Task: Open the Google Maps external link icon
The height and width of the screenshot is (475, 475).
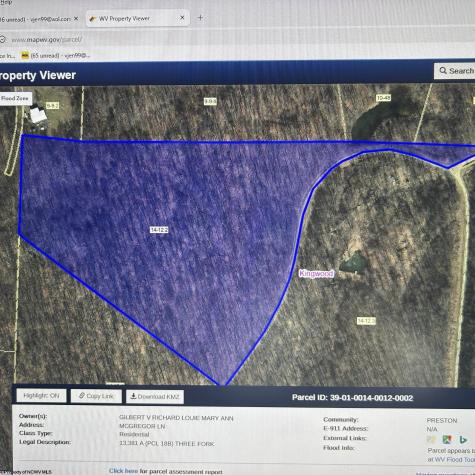Action: [447, 439]
